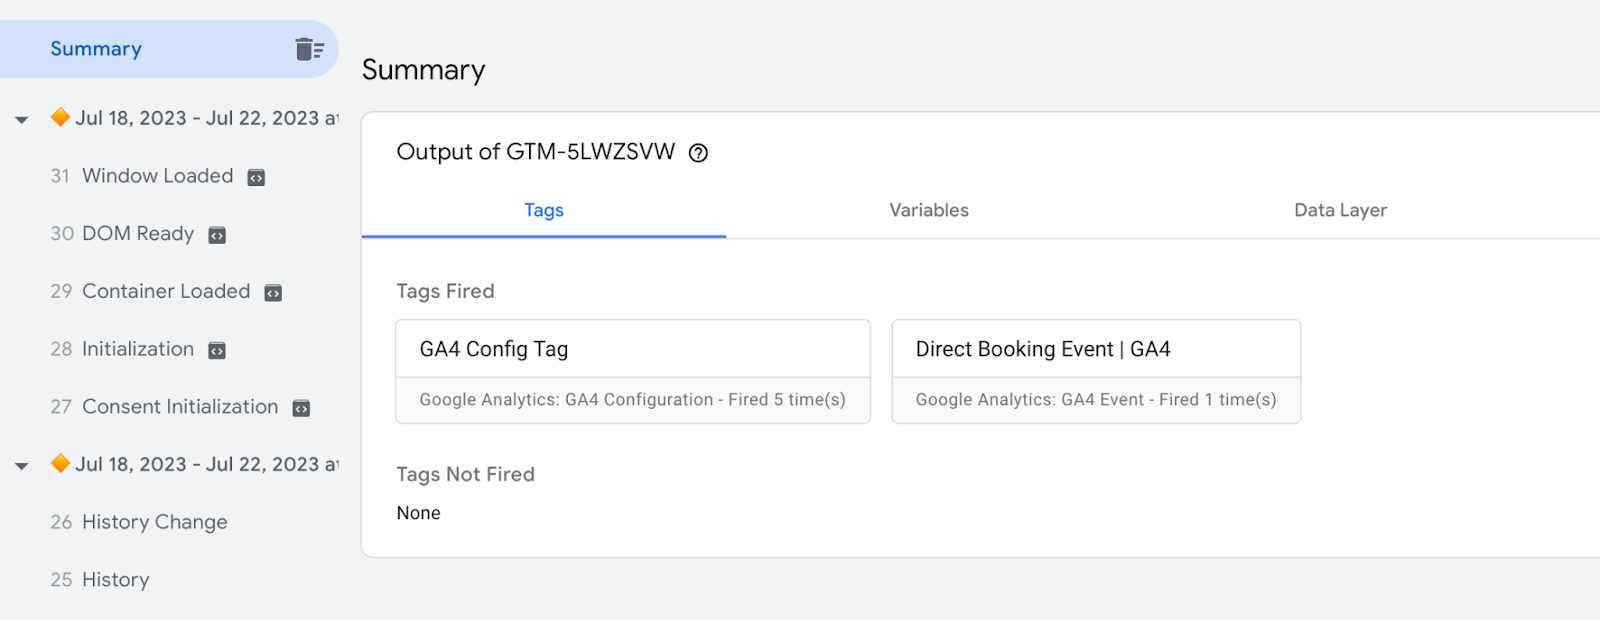The image size is (1600, 620).
Task: Select Summary in the left sidebar
Action: click(x=96, y=49)
